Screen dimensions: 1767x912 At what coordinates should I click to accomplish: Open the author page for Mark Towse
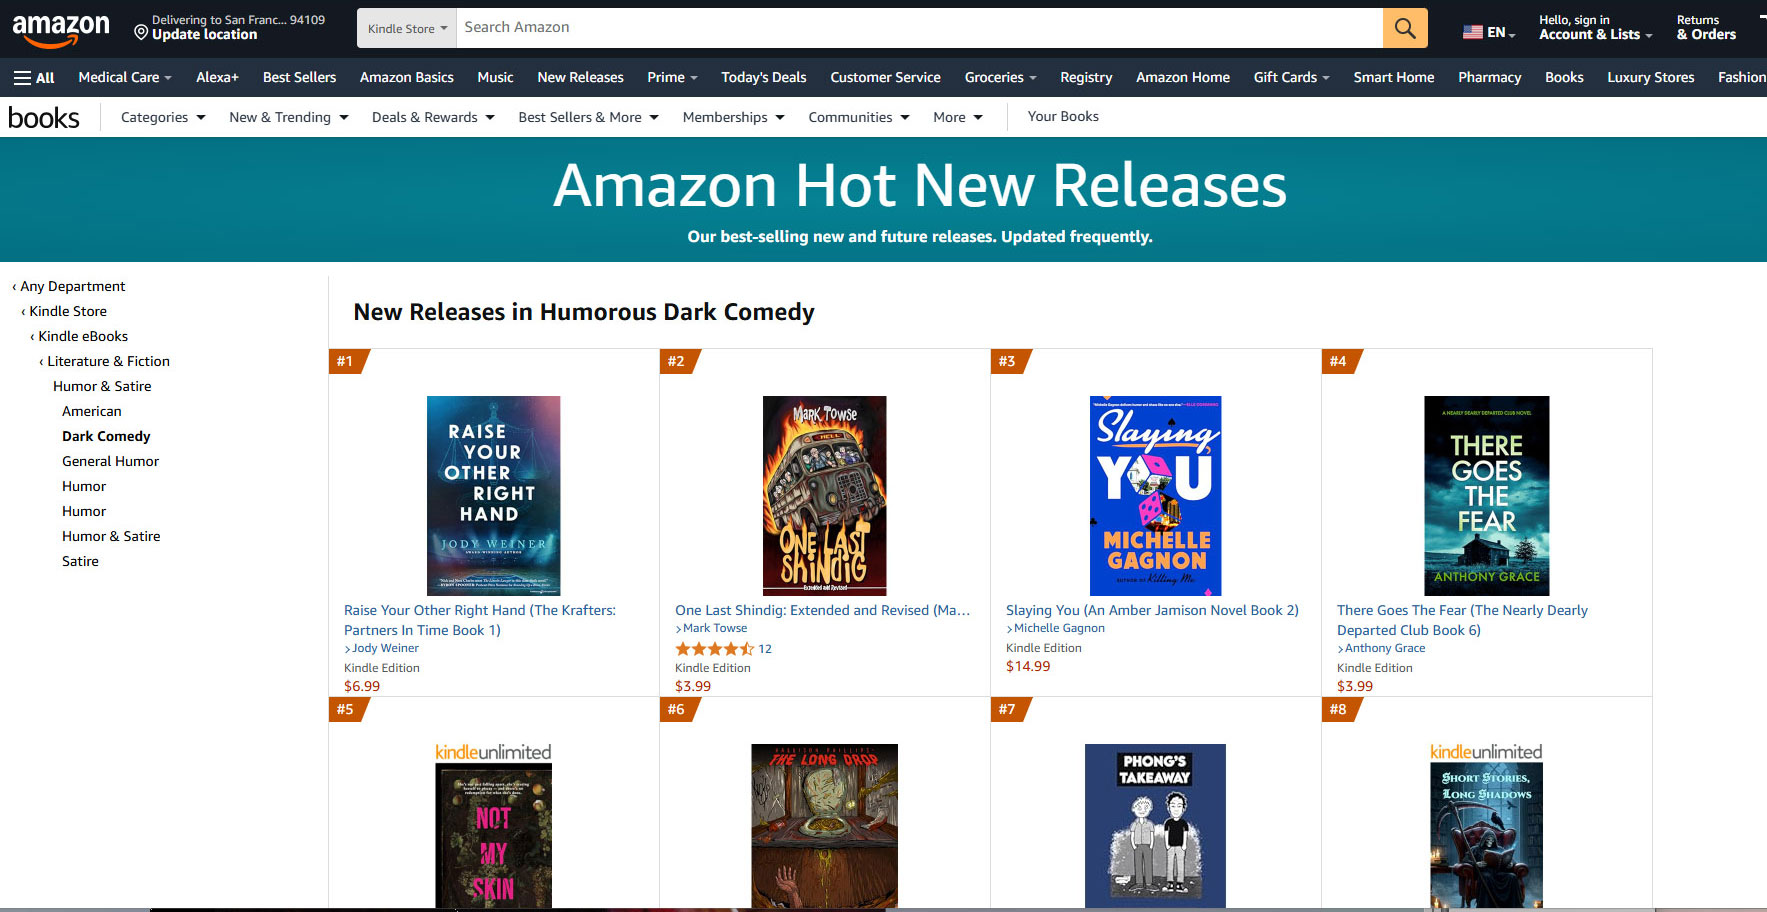tap(716, 628)
